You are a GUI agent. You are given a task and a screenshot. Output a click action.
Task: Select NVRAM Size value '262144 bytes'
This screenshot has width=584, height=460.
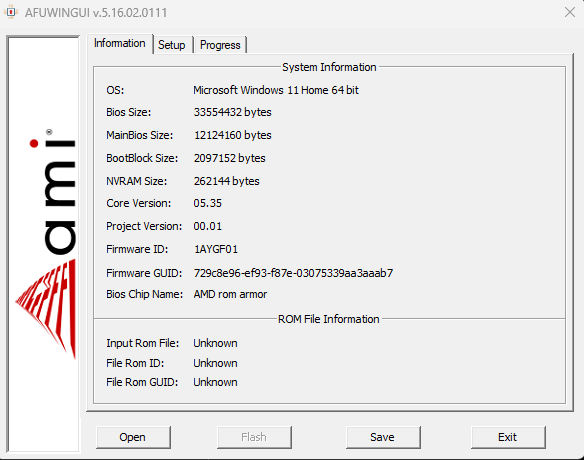[x=226, y=181]
